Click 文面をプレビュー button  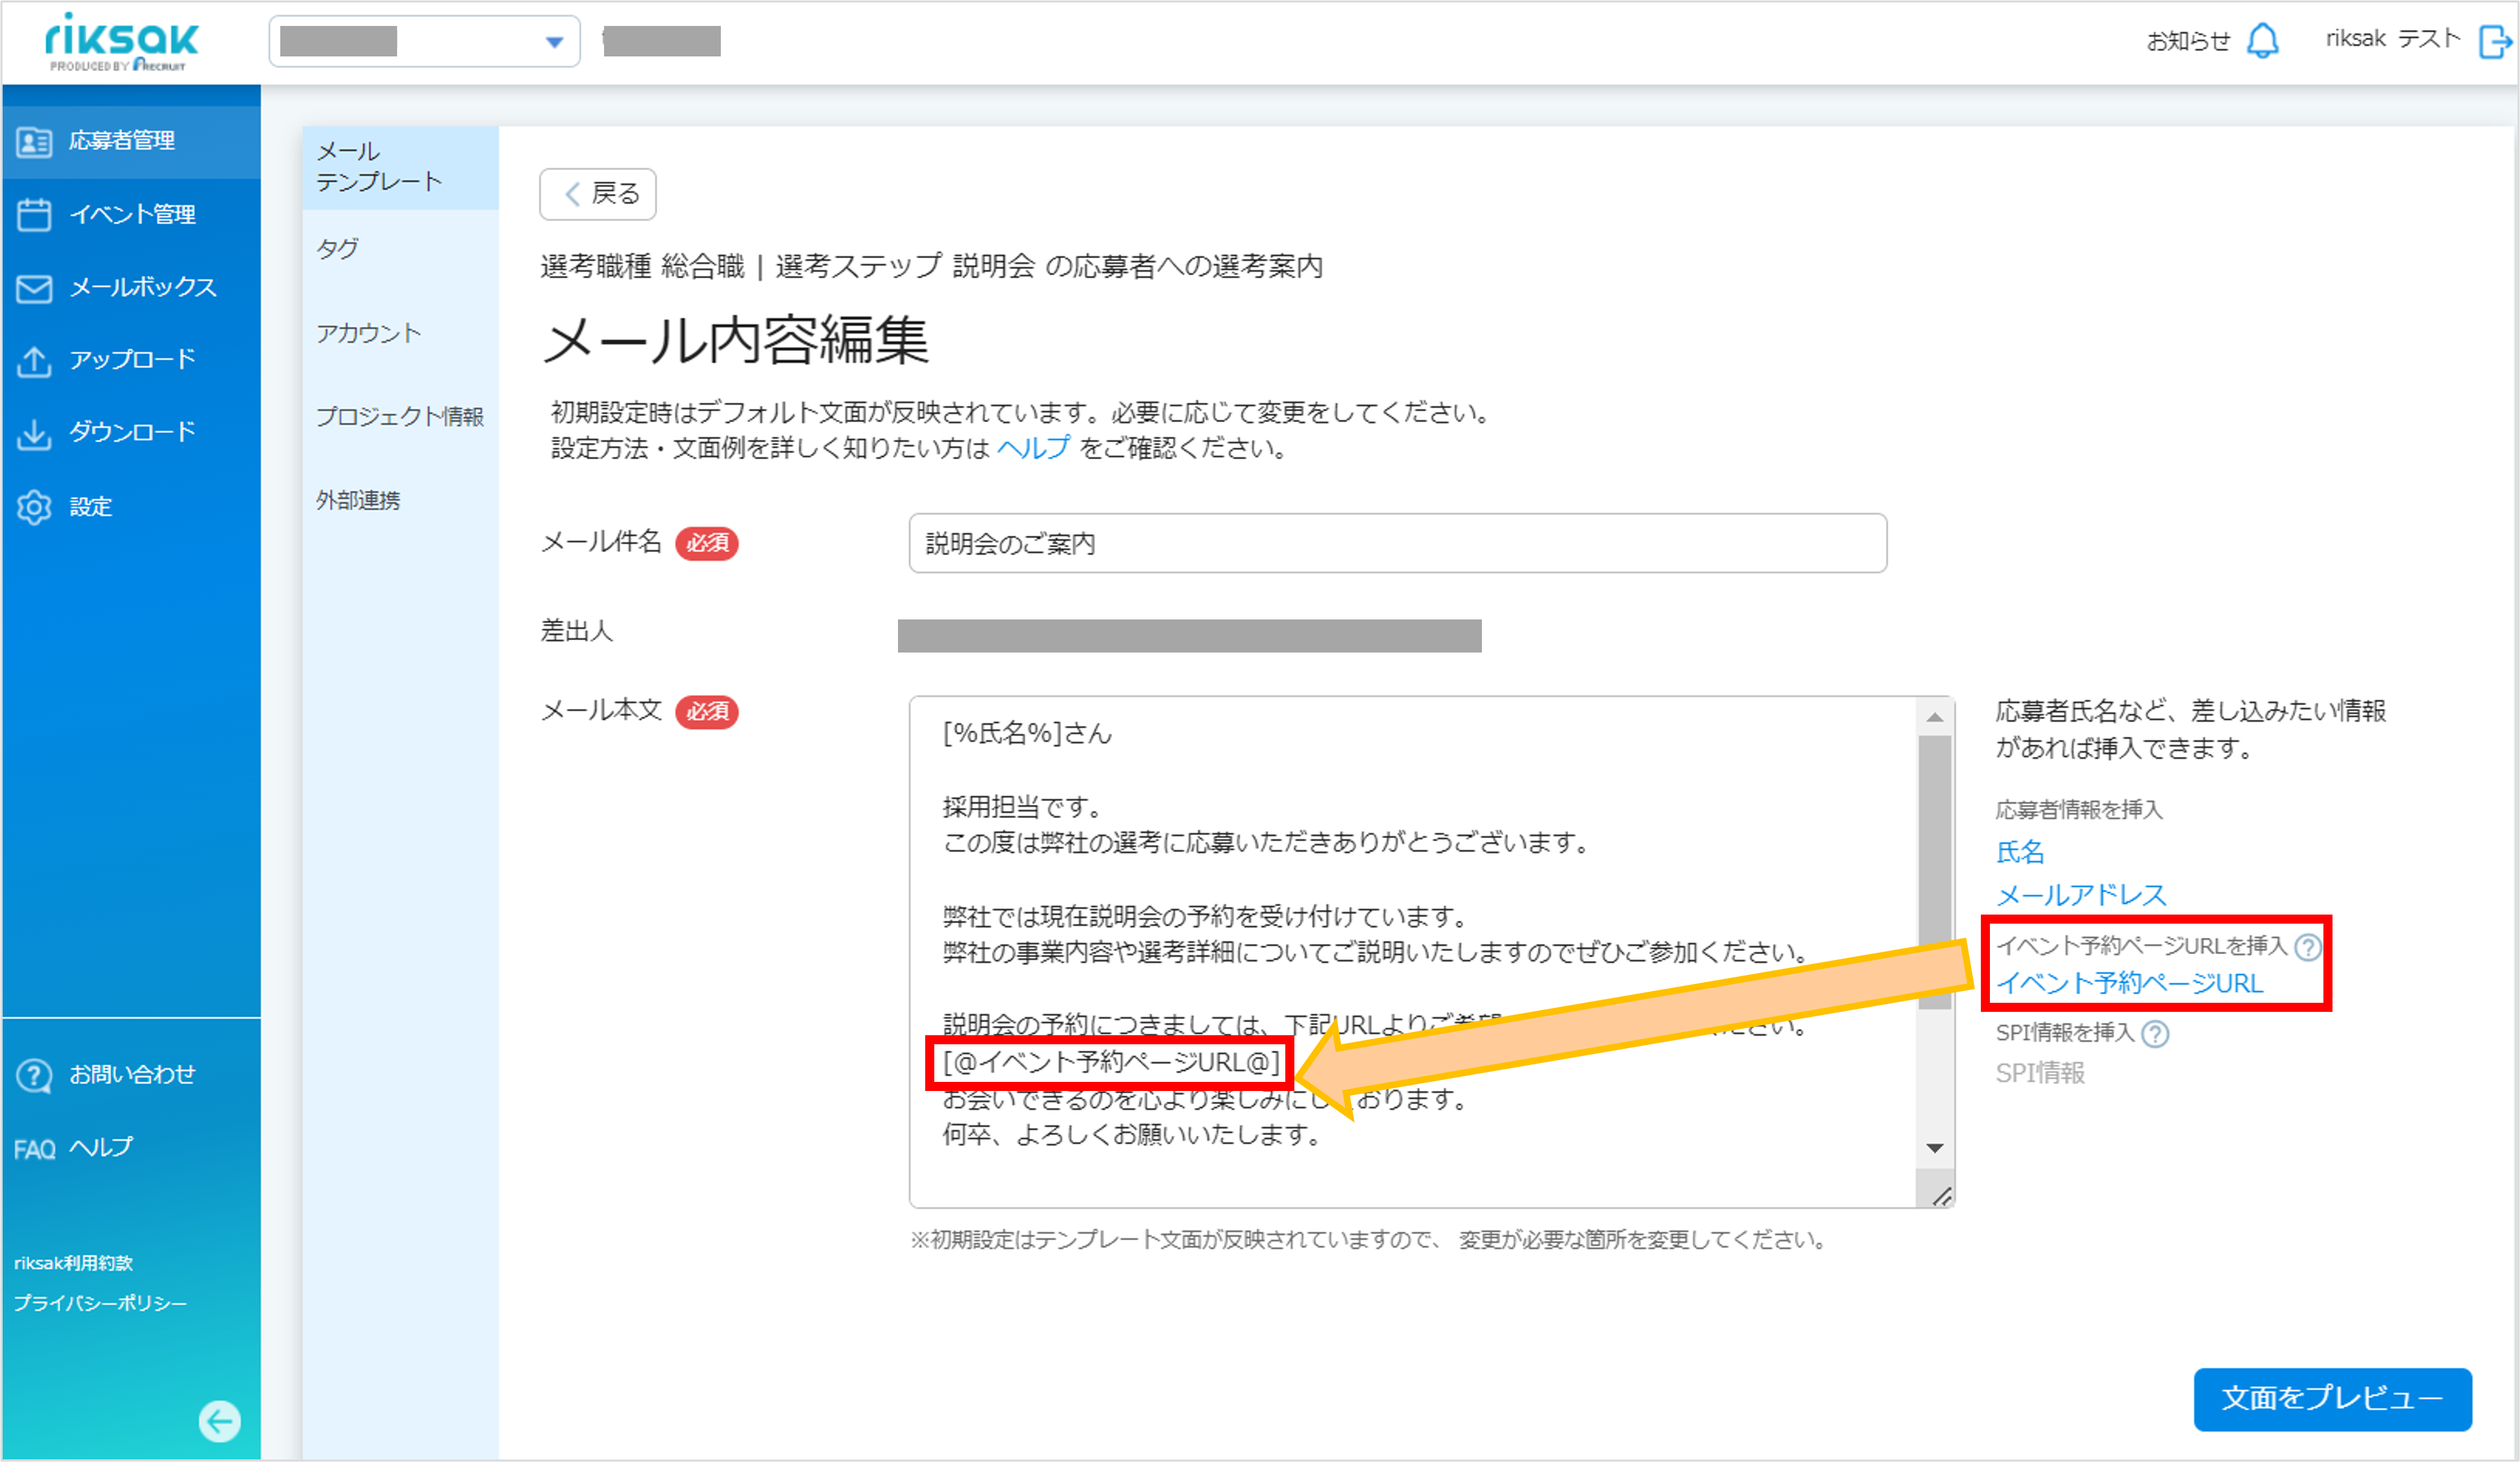[2332, 1398]
